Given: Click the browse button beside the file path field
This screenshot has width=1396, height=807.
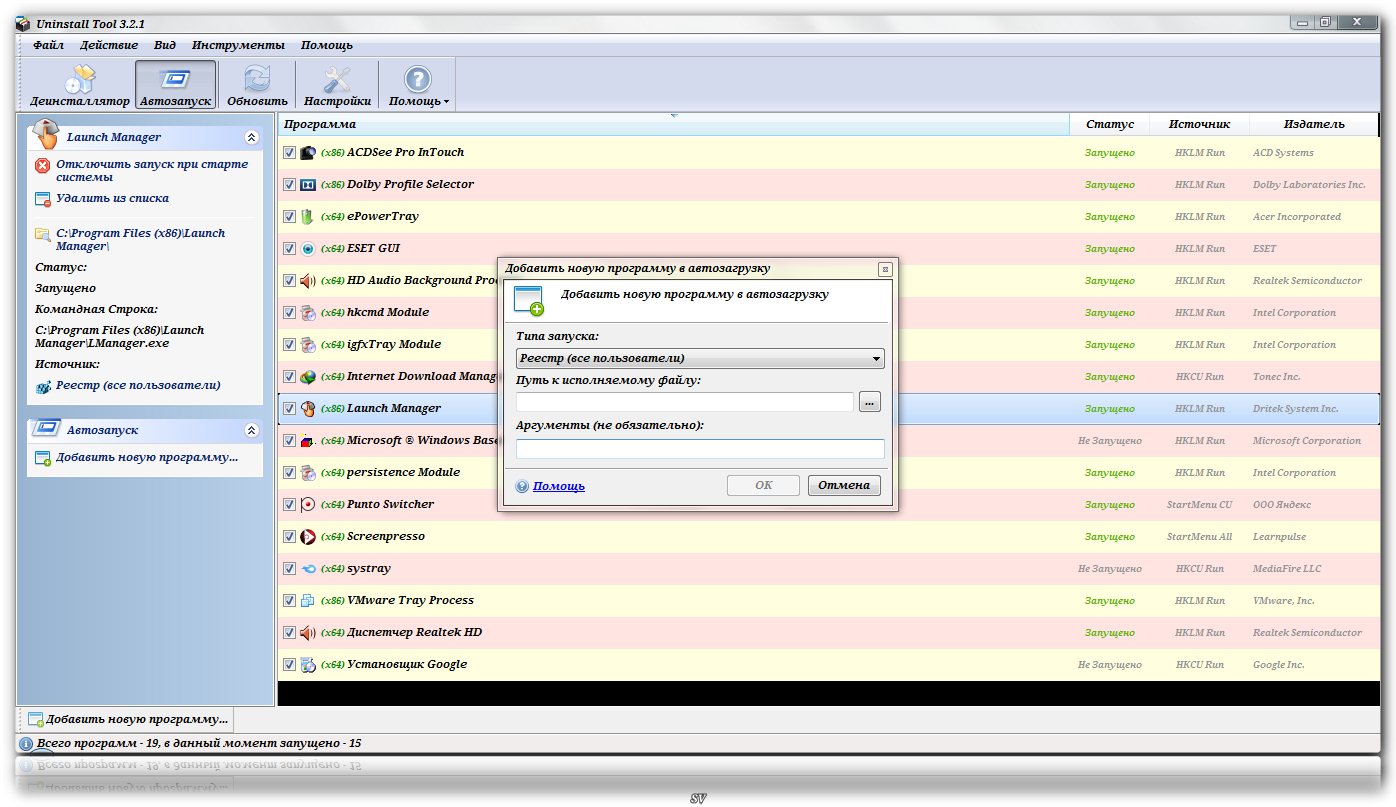Looking at the screenshot, I should coord(869,402).
